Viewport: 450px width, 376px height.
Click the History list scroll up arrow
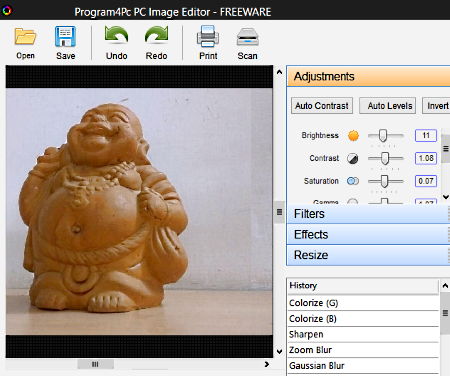(445, 286)
